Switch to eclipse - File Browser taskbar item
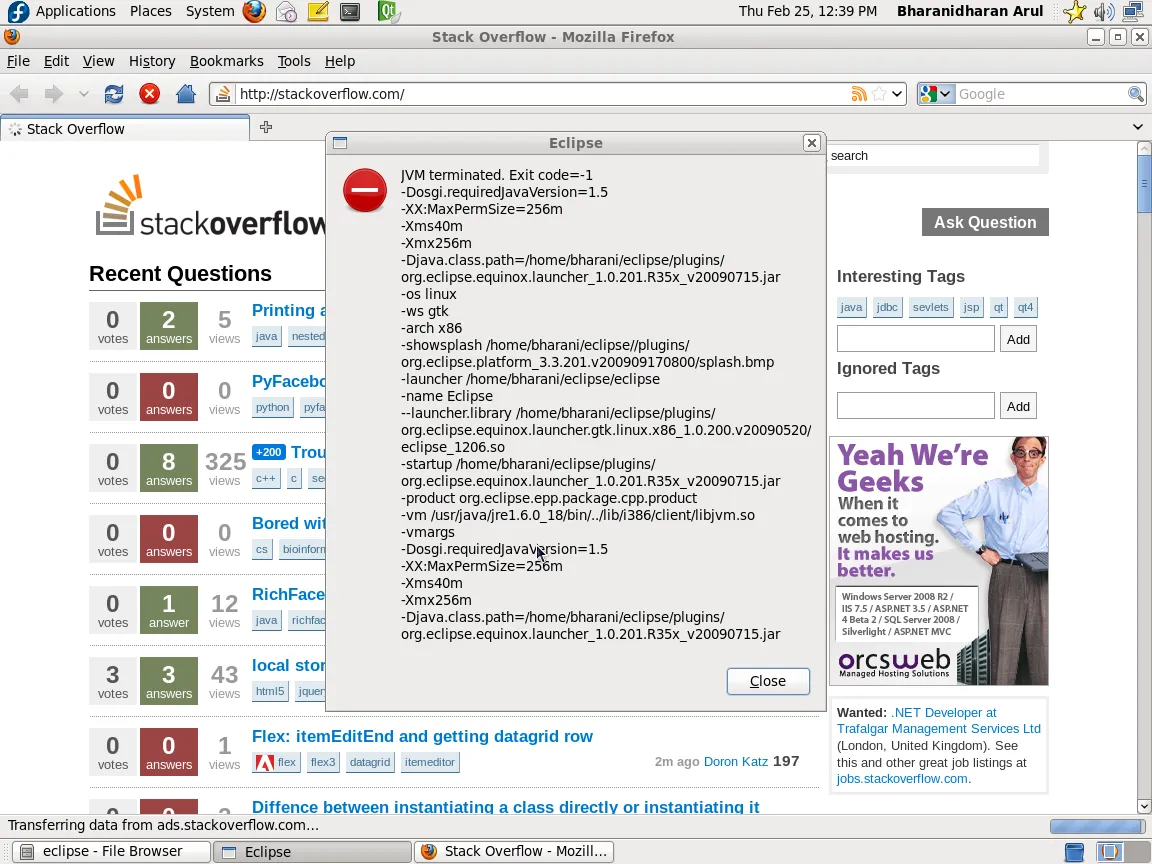 point(111,852)
